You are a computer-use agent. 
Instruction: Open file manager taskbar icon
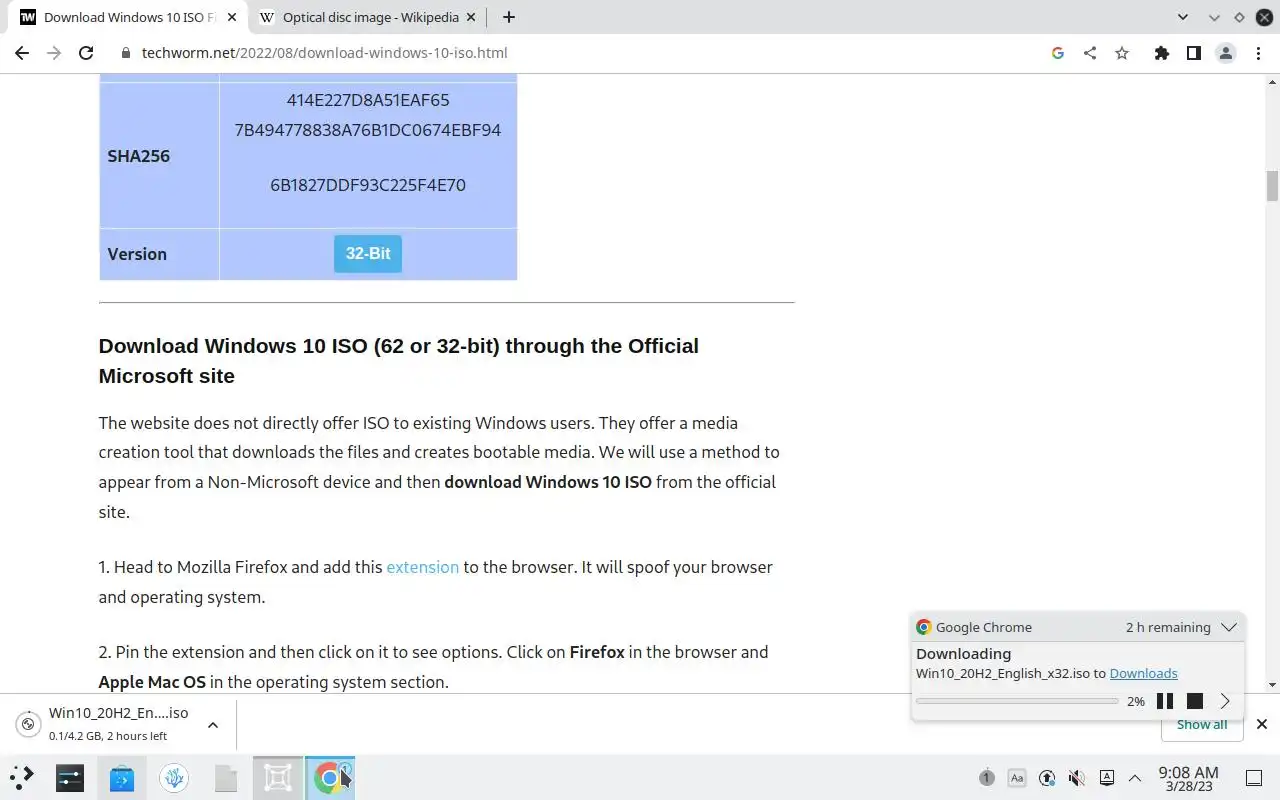click(x=226, y=777)
